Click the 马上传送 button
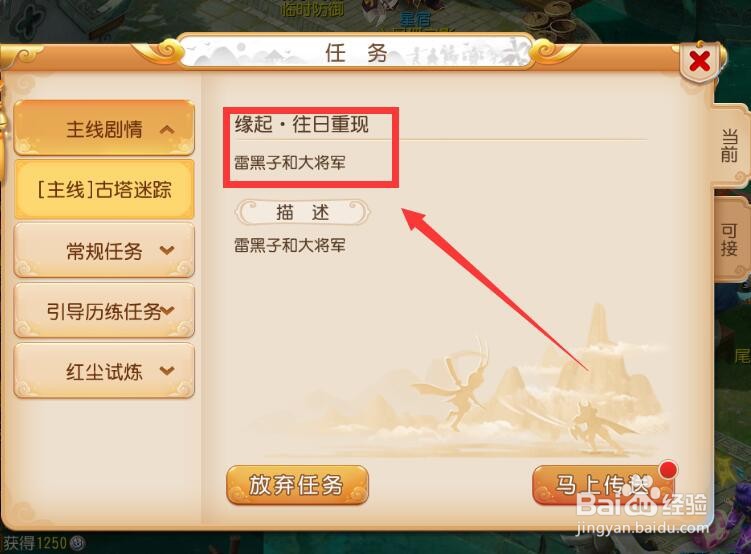 tap(603, 485)
